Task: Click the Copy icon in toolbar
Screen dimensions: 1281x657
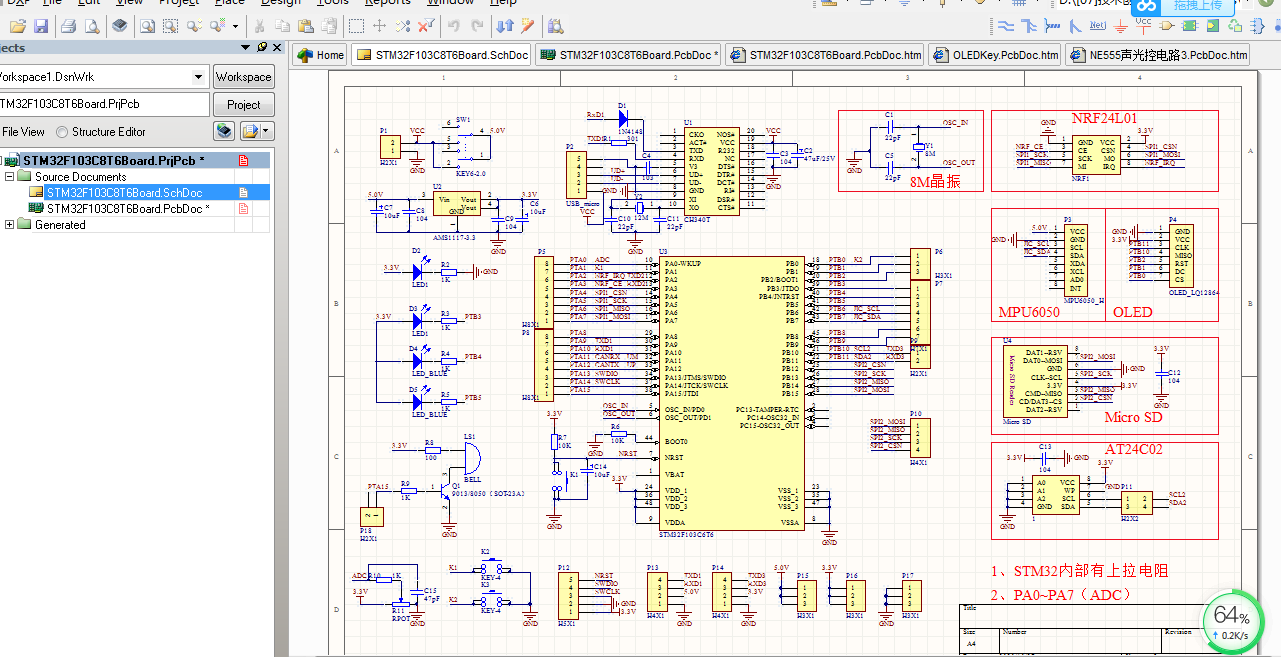Action: click(x=283, y=26)
